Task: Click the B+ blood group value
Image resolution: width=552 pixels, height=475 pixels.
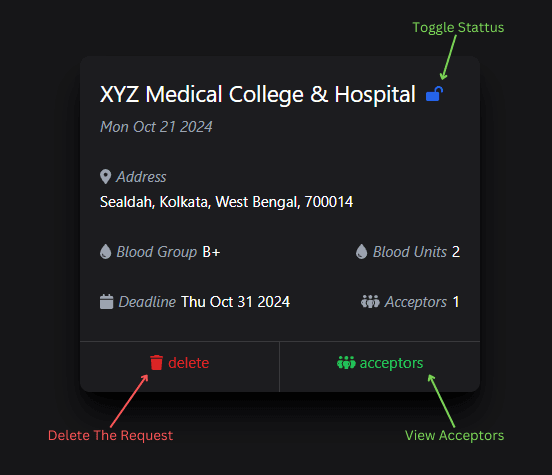Action: point(211,252)
